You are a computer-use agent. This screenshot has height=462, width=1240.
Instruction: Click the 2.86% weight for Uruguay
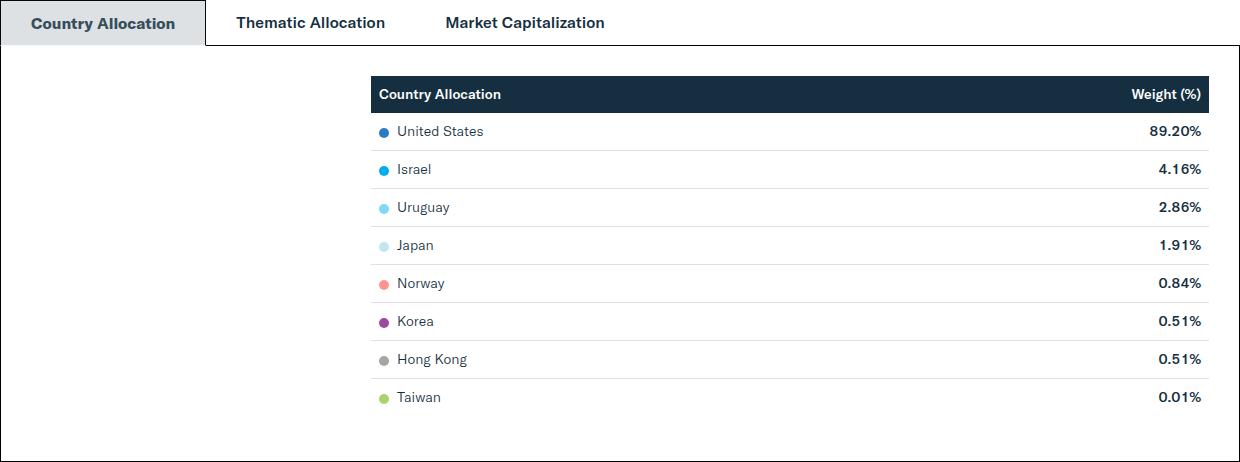point(1180,207)
